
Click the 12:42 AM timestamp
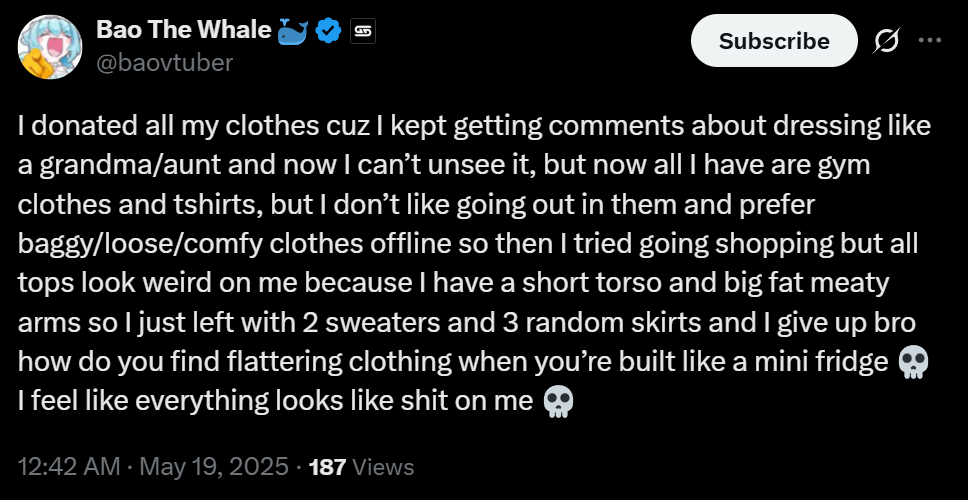69,467
